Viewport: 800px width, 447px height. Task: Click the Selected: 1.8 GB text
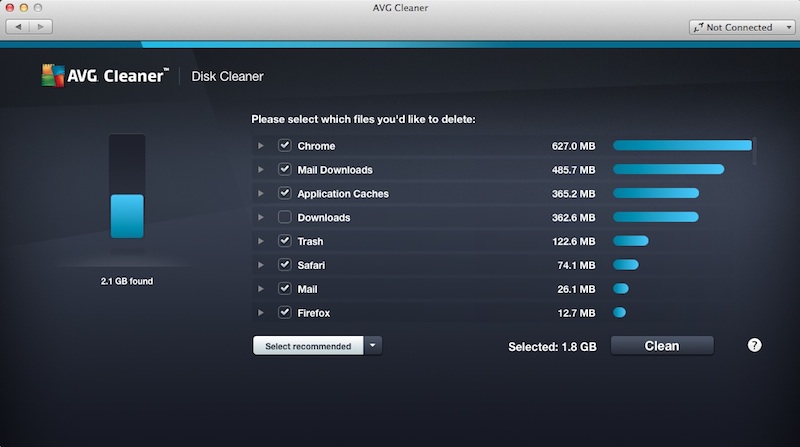(552, 347)
